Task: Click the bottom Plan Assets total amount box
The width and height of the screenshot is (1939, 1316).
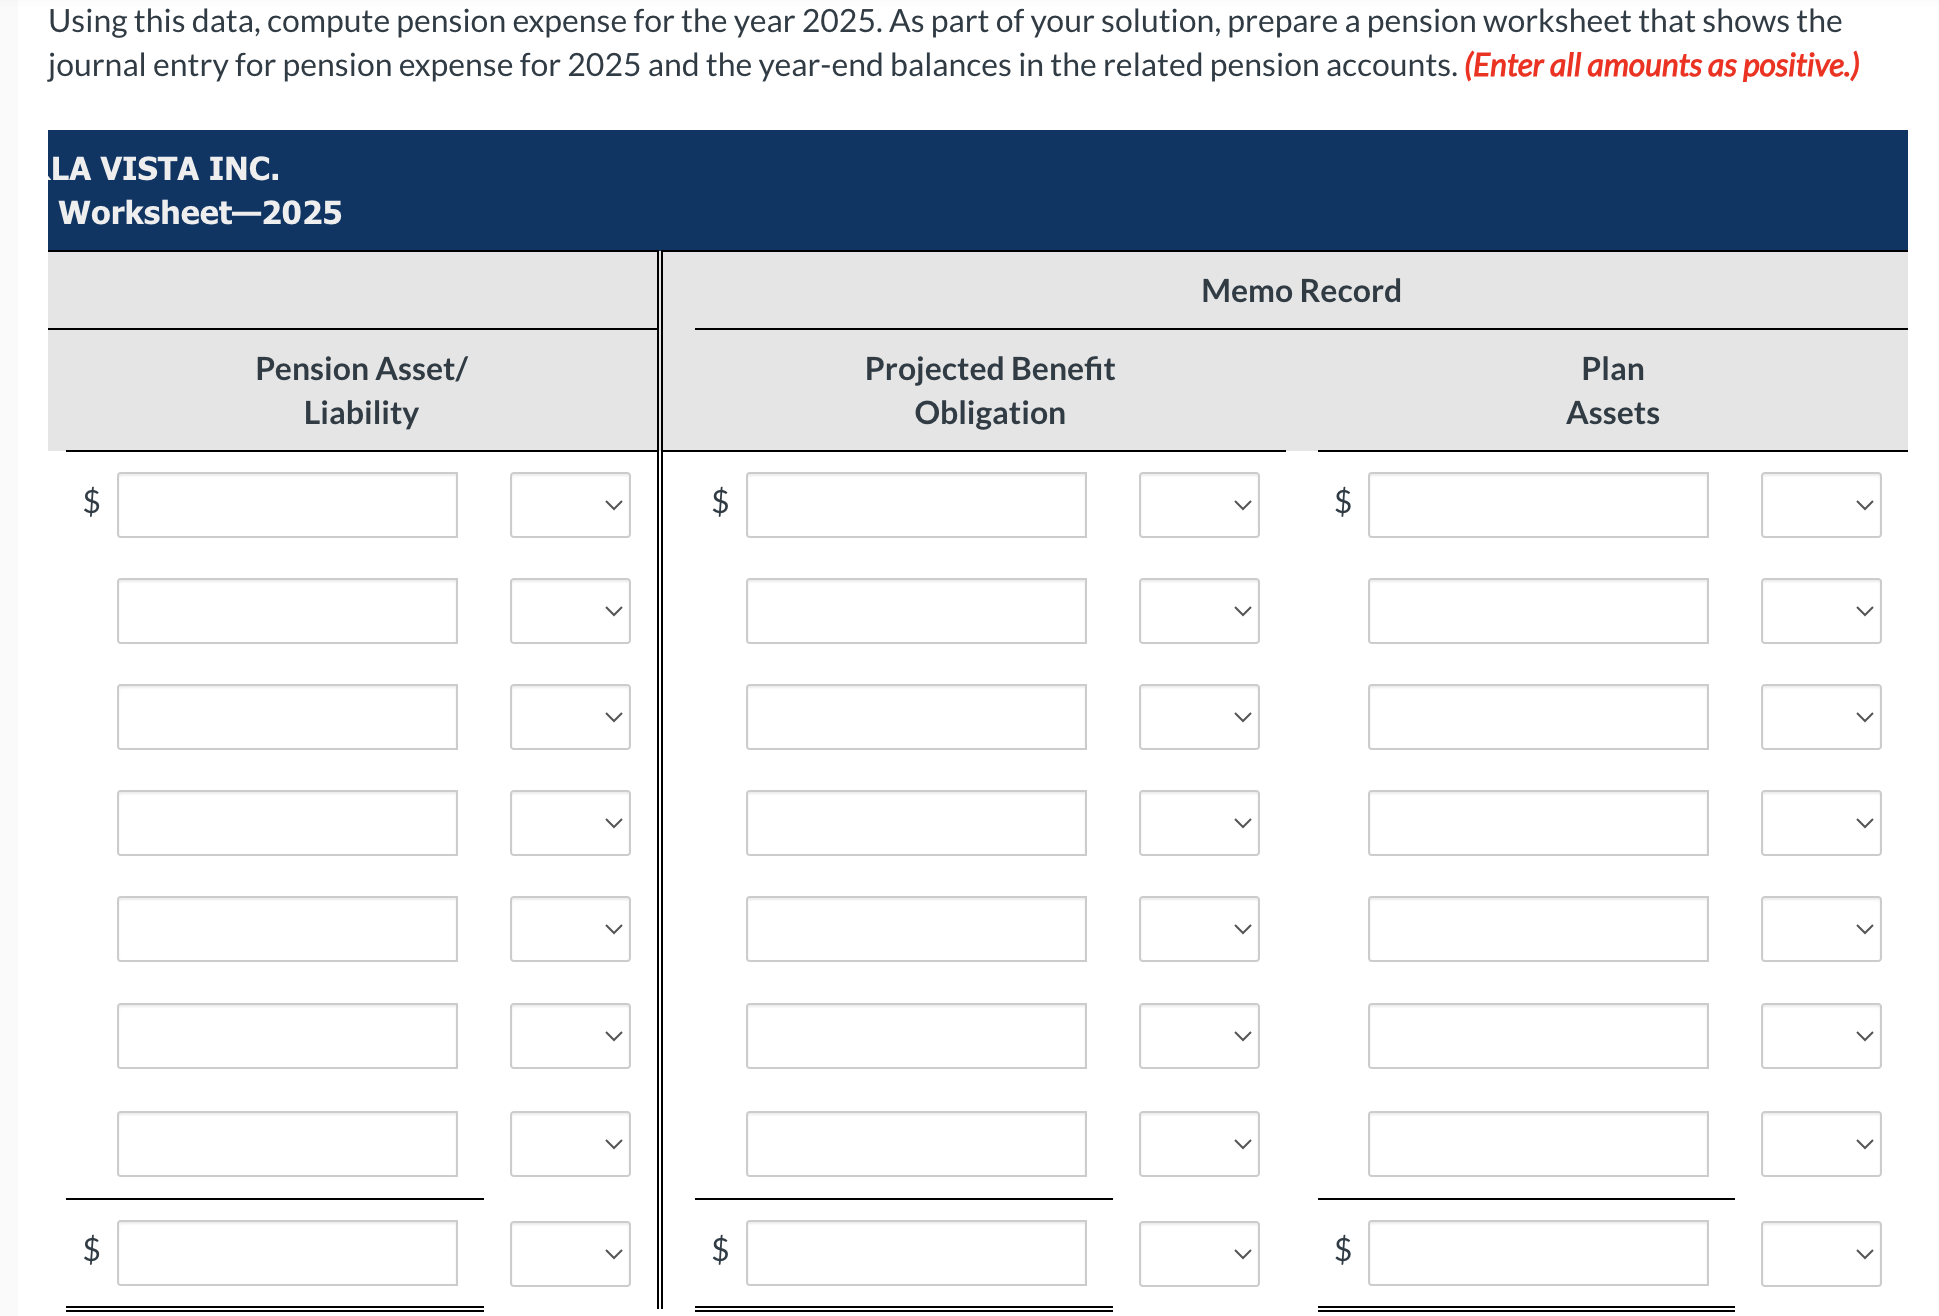Action: tap(1538, 1252)
